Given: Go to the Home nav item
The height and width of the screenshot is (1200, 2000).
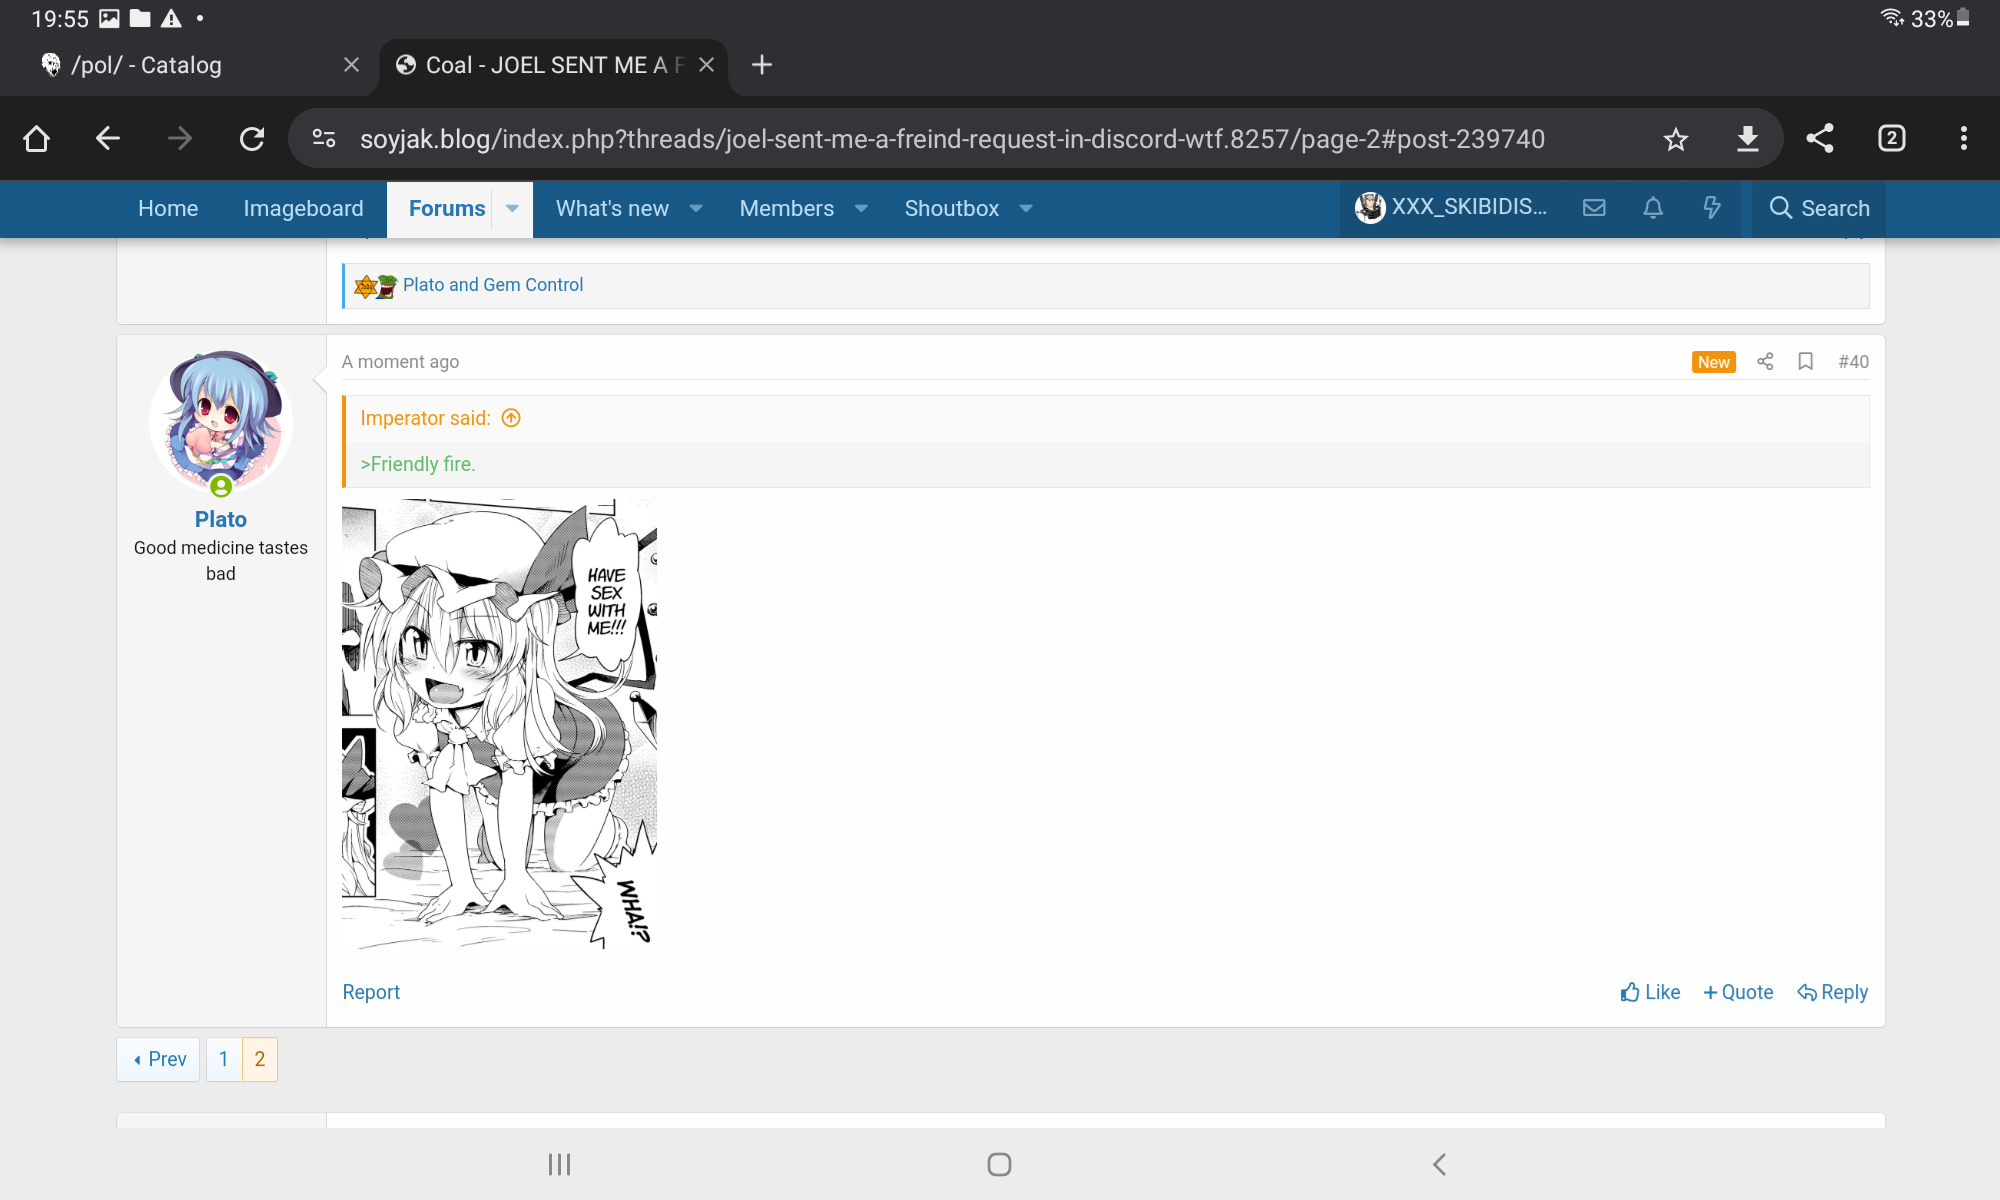Looking at the screenshot, I should tap(168, 208).
